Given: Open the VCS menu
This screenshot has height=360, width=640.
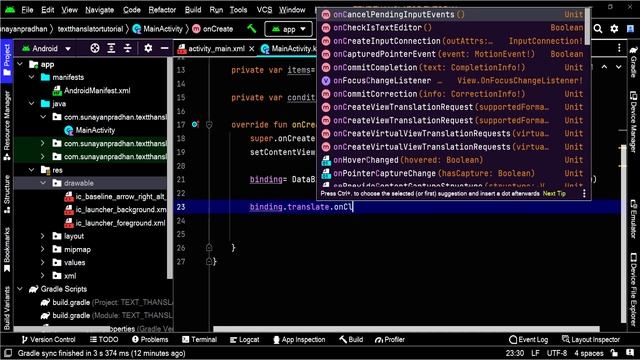Looking at the screenshot, I should tap(264, 10).
